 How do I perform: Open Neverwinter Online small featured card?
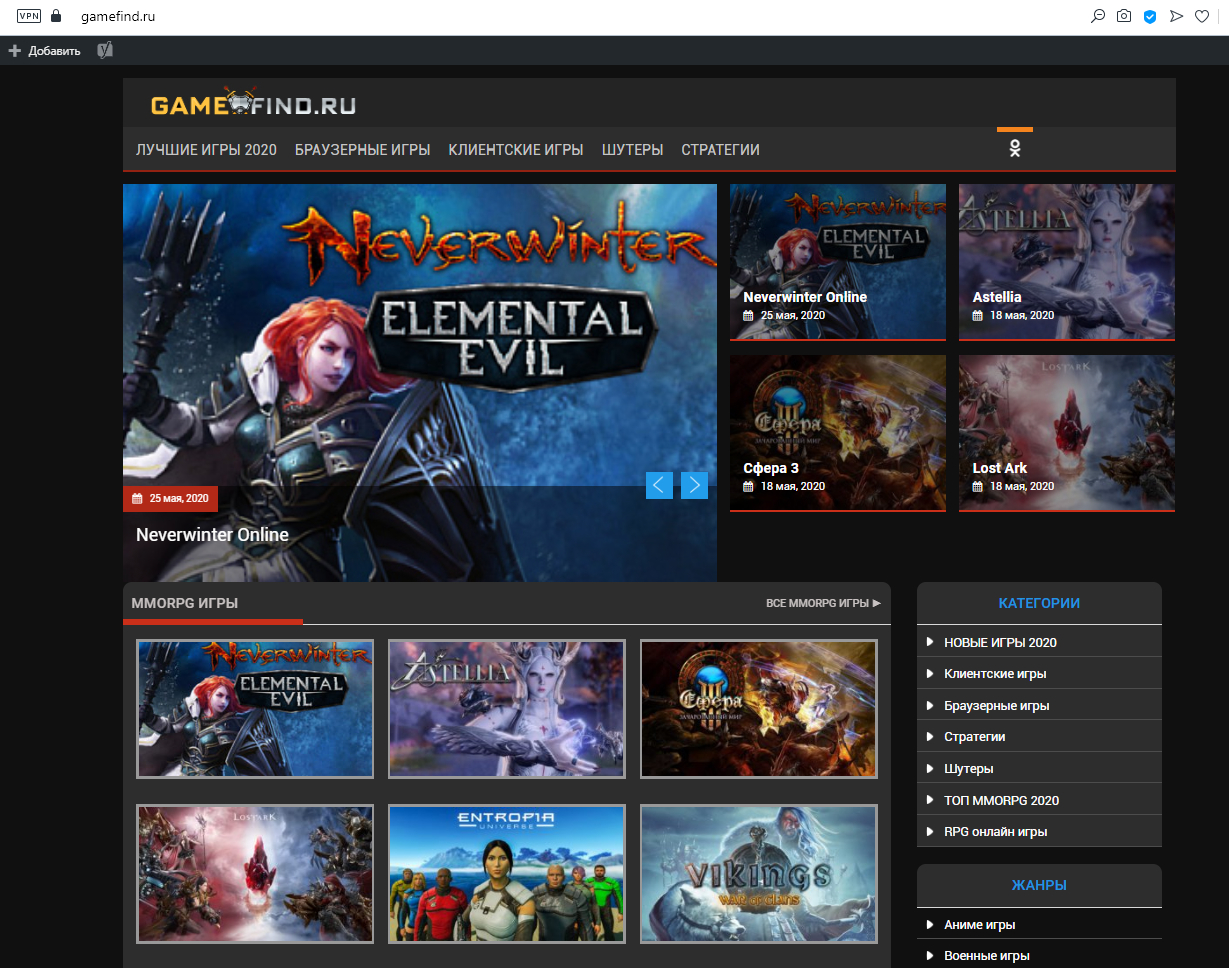pos(838,262)
